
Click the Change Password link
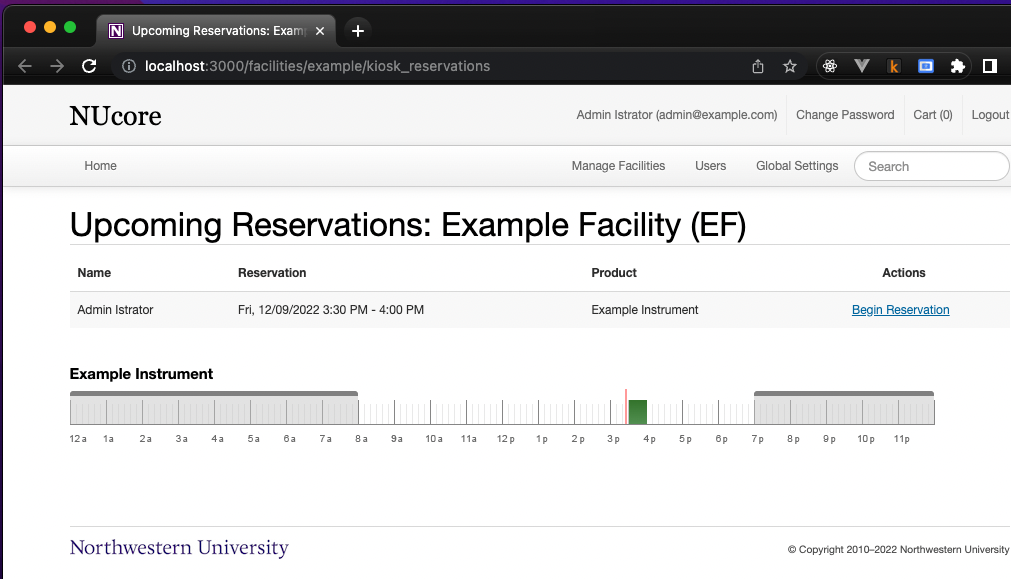pyautogui.click(x=845, y=115)
